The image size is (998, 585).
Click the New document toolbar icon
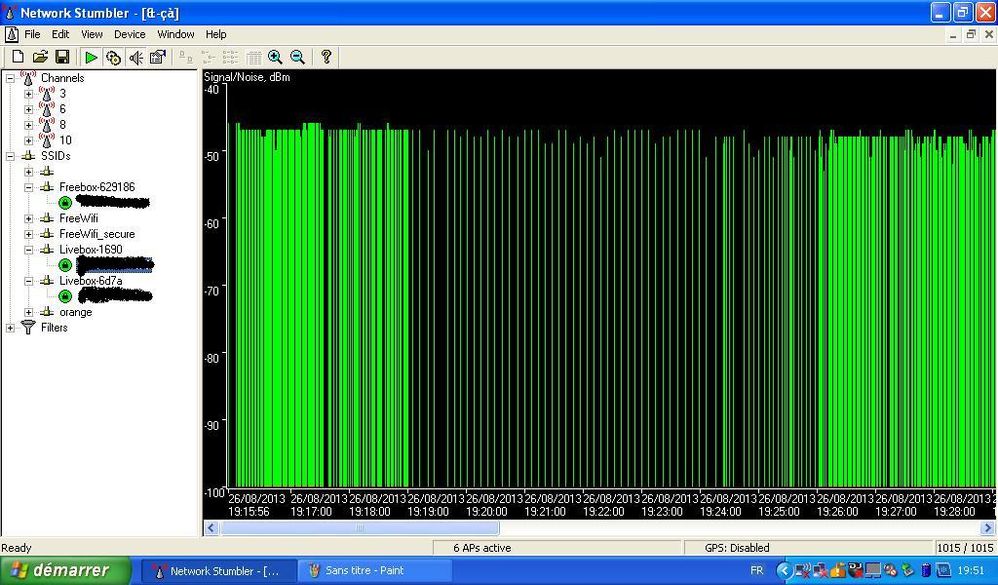(x=17, y=57)
